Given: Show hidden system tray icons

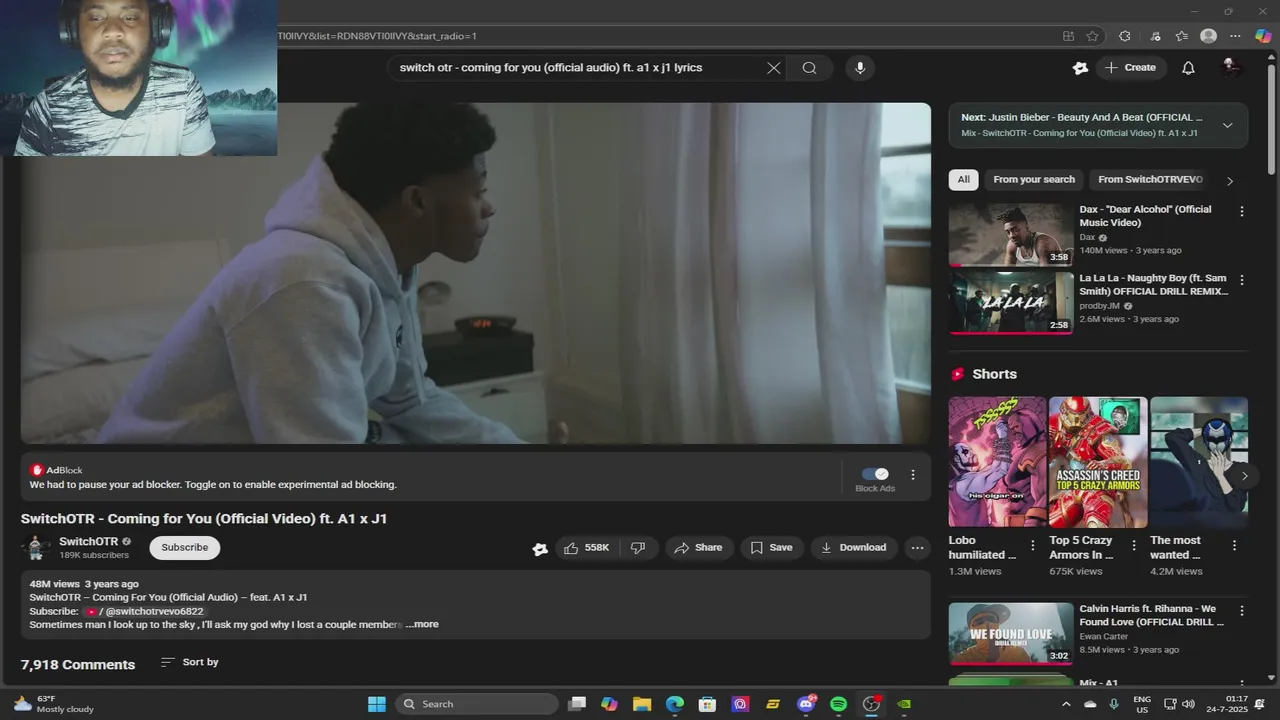Looking at the screenshot, I should point(1065,704).
